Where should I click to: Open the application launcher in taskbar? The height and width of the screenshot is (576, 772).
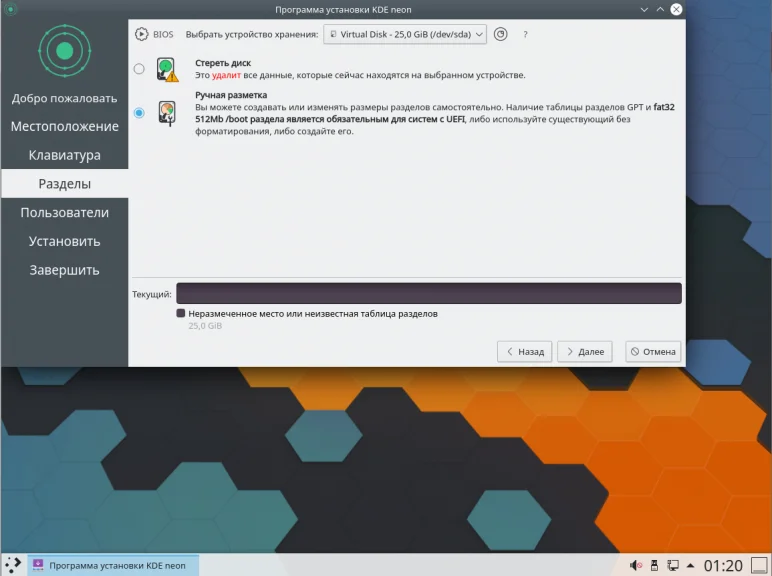point(13,565)
